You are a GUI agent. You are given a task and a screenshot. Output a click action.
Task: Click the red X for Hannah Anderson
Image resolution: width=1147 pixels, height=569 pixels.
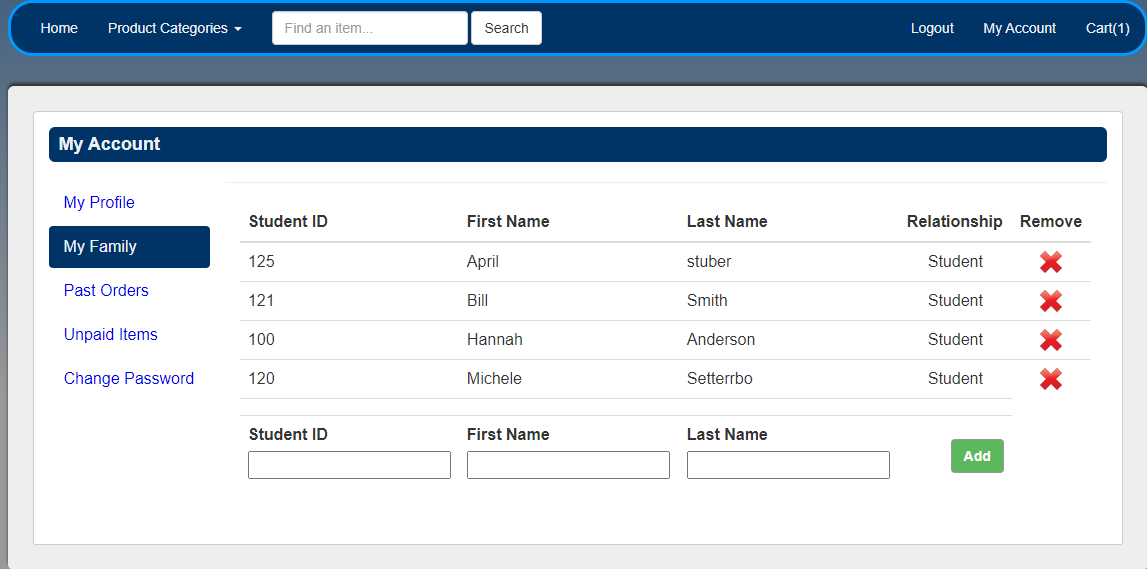point(1050,340)
